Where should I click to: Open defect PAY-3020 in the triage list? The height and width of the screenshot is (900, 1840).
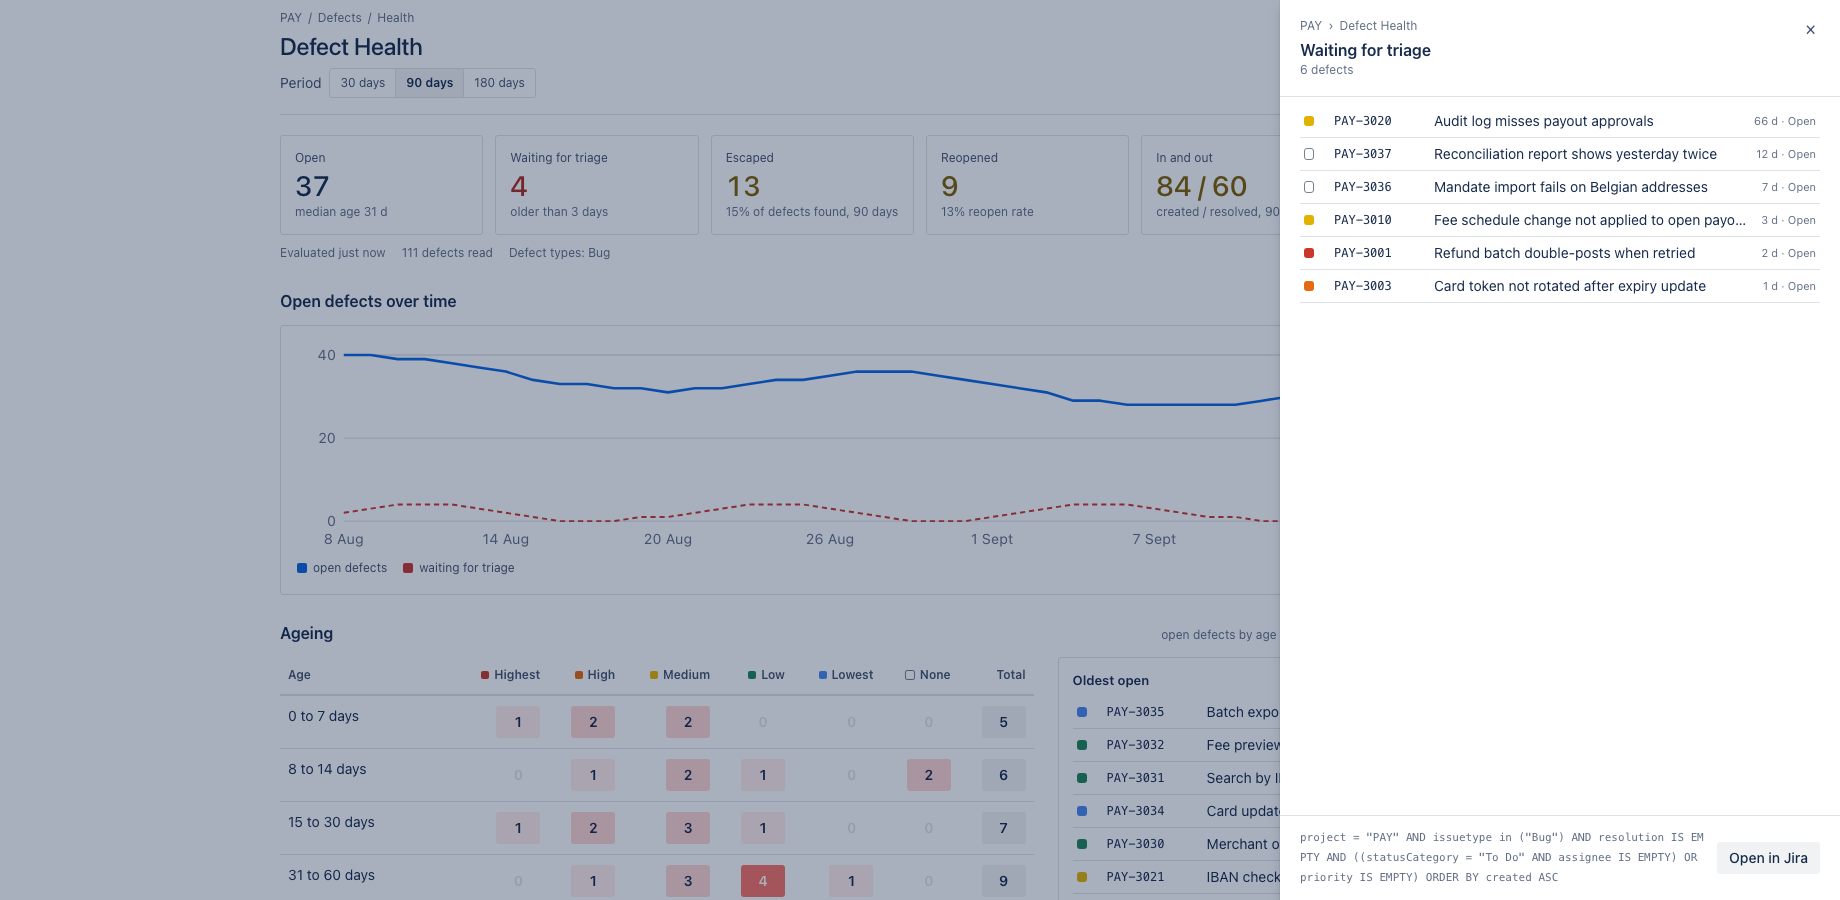pos(1560,121)
